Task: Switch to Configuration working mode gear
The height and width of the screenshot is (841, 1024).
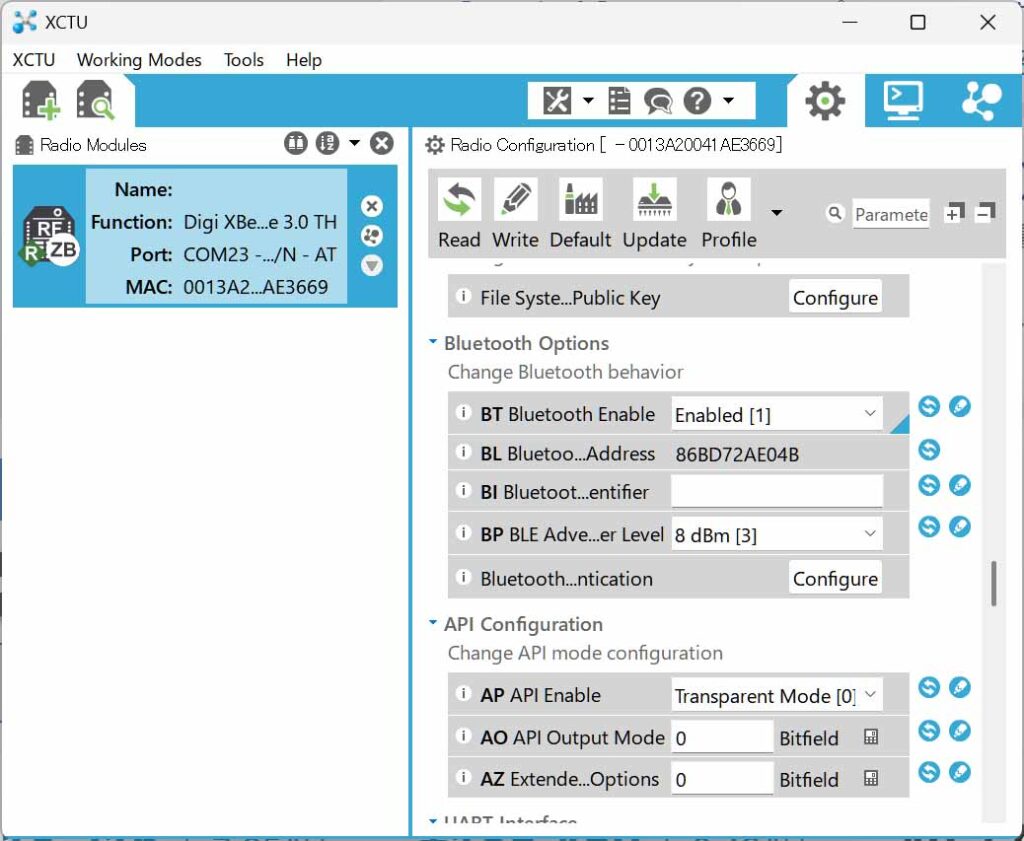Action: pos(825,101)
